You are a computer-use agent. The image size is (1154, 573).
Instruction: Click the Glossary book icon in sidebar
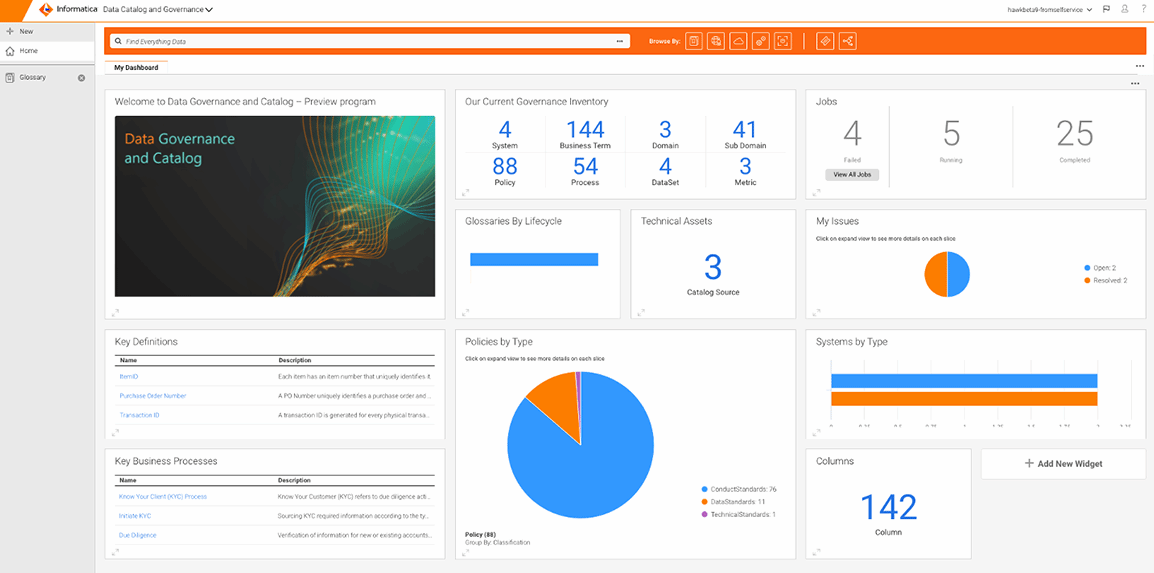[x=10, y=77]
